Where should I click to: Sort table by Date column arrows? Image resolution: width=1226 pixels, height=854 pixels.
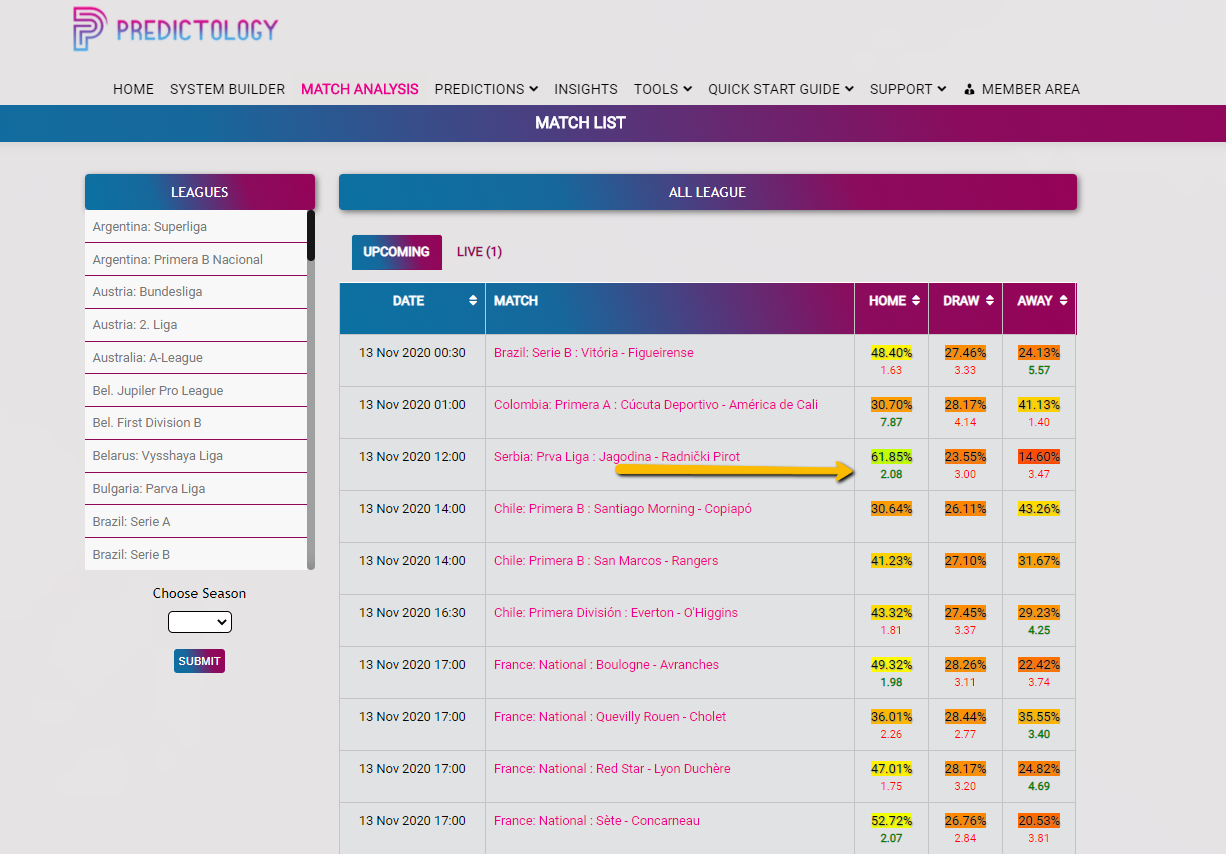tap(473, 300)
